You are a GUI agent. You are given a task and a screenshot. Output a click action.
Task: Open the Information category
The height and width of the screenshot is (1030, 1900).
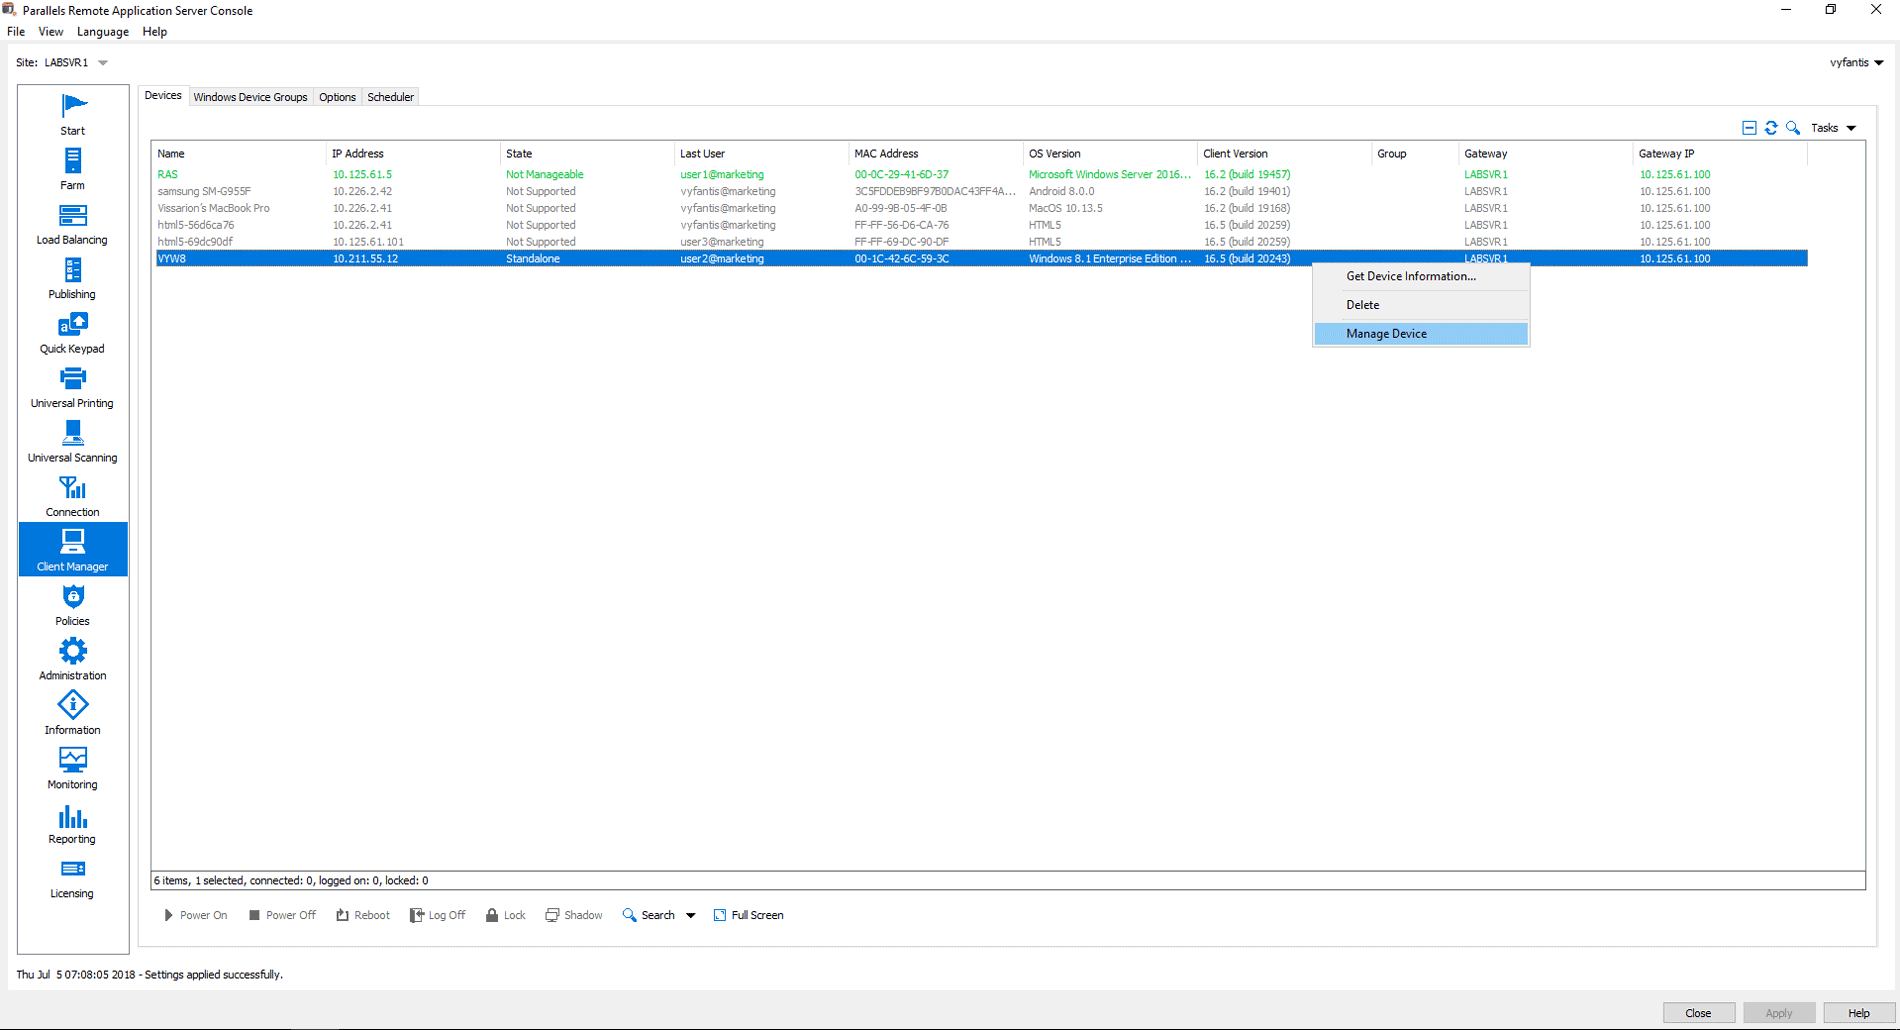(72, 714)
